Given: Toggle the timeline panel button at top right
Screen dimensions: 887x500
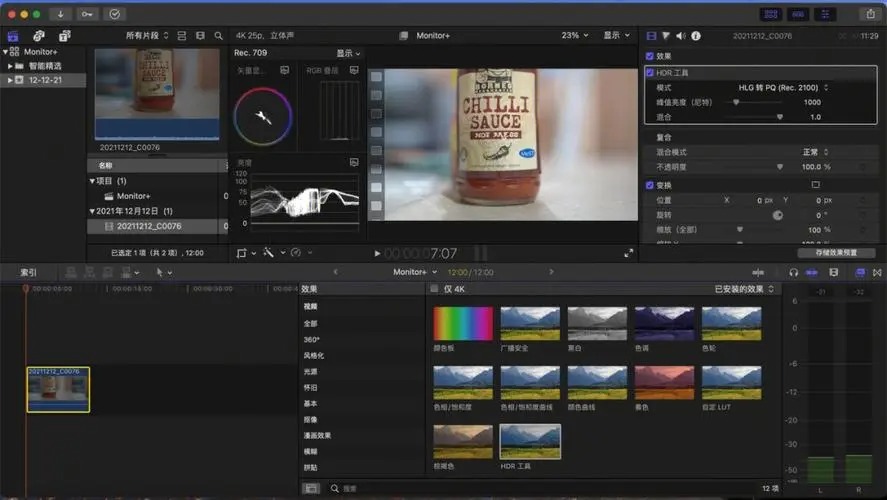Looking at the screenshot, I should point(798,14).
